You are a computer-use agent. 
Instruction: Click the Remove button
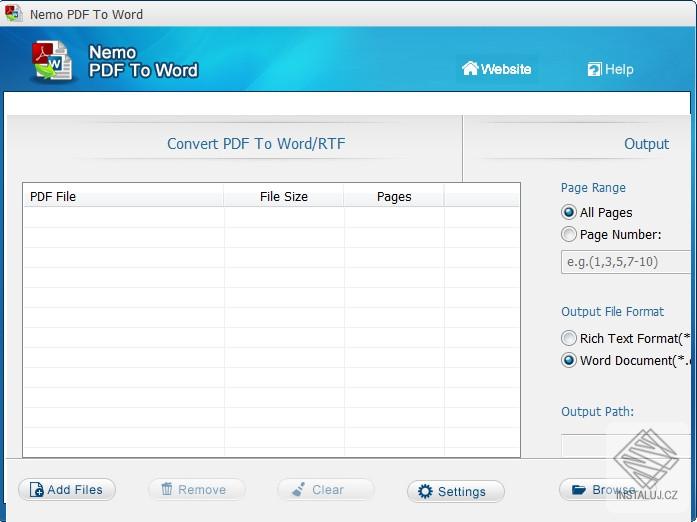pyautogui.click(x=196, y=490)
